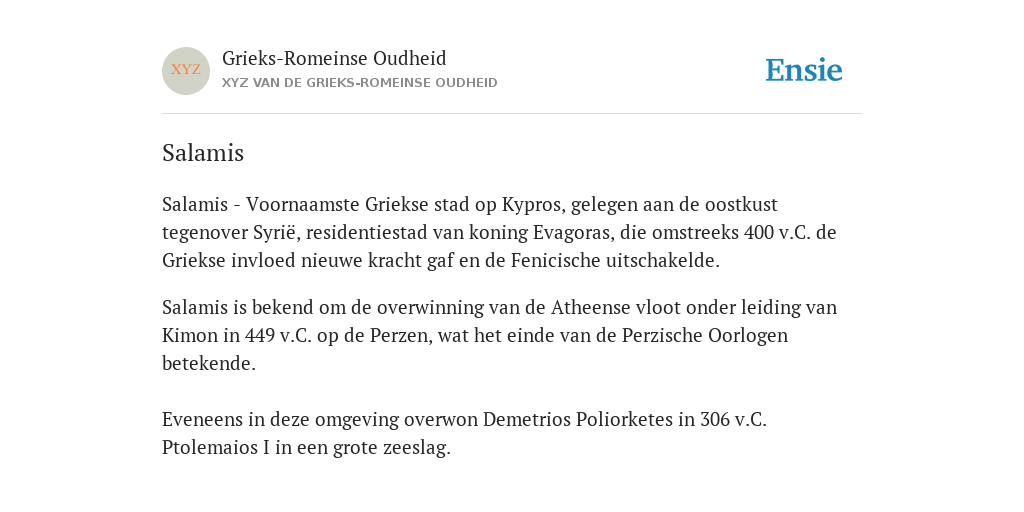
Task: Click the round XYZ avatar icon
Action: (186, 71)
